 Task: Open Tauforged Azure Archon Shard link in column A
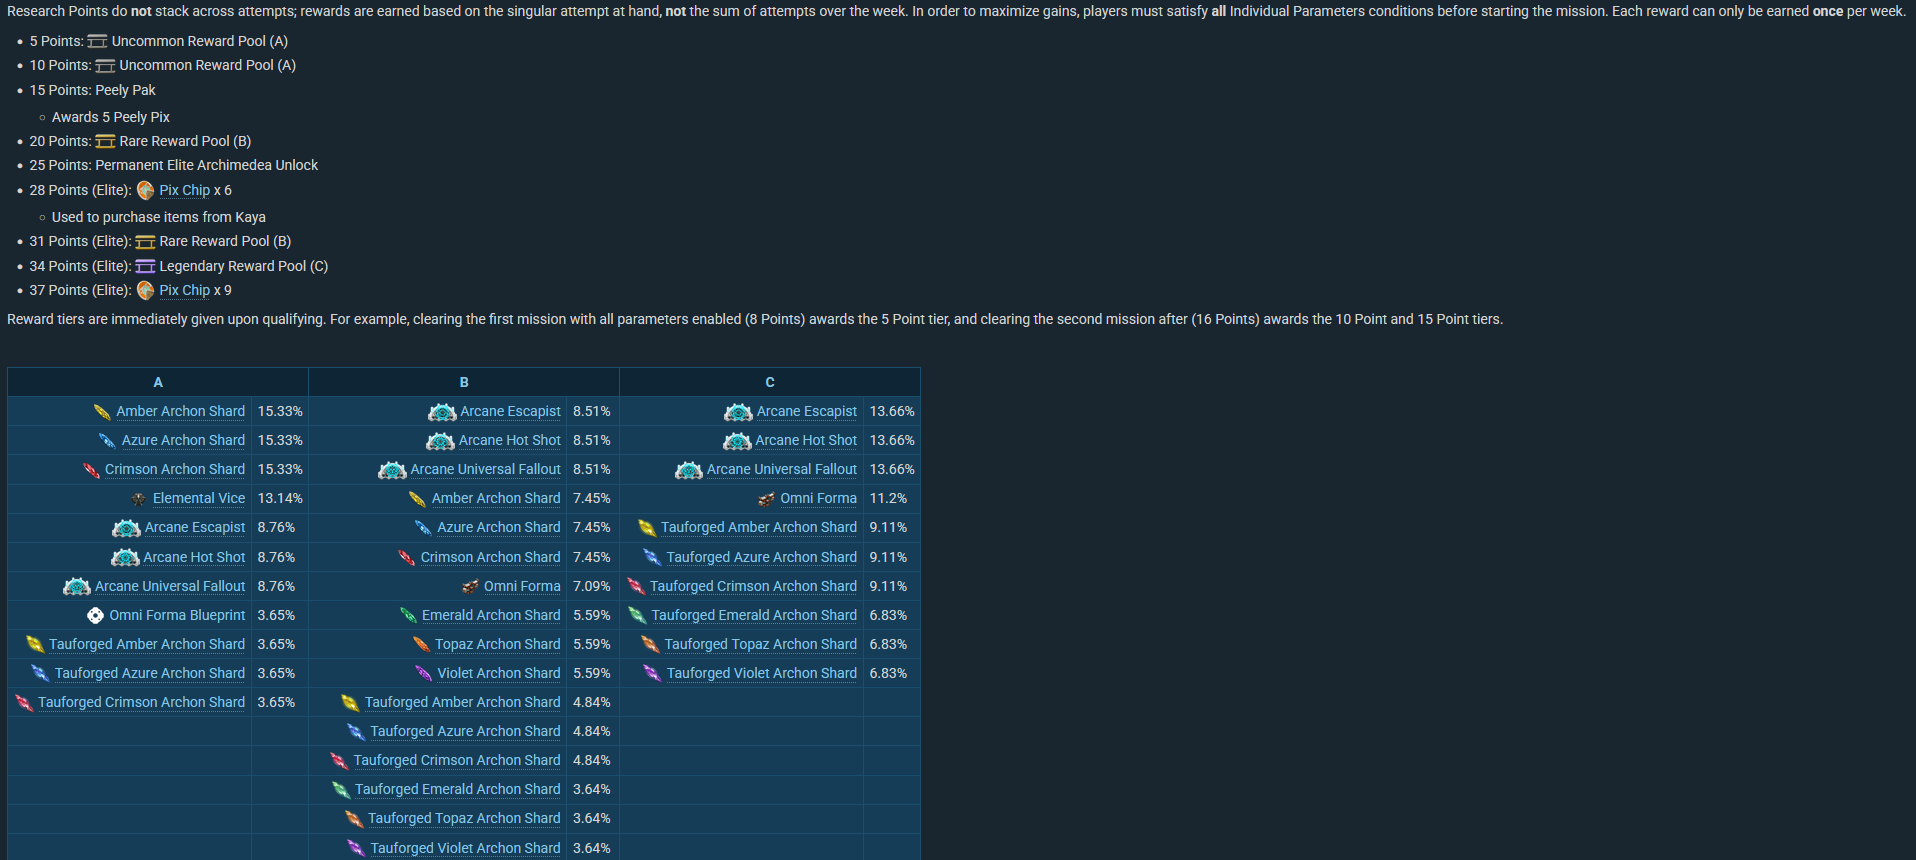point(150,673)
